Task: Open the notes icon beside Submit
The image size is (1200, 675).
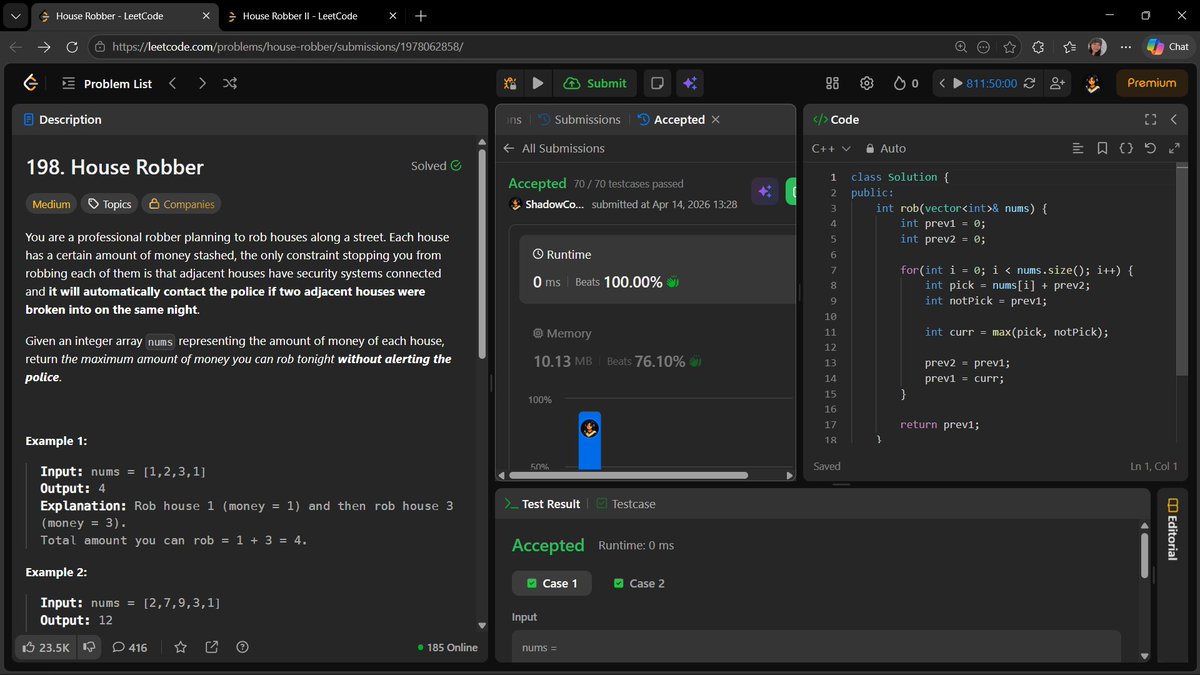Action: pos(657,83)
